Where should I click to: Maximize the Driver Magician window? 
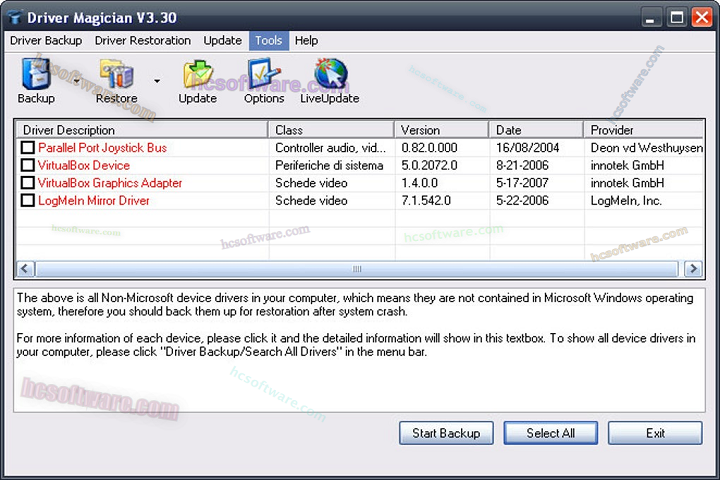point(676,18)
